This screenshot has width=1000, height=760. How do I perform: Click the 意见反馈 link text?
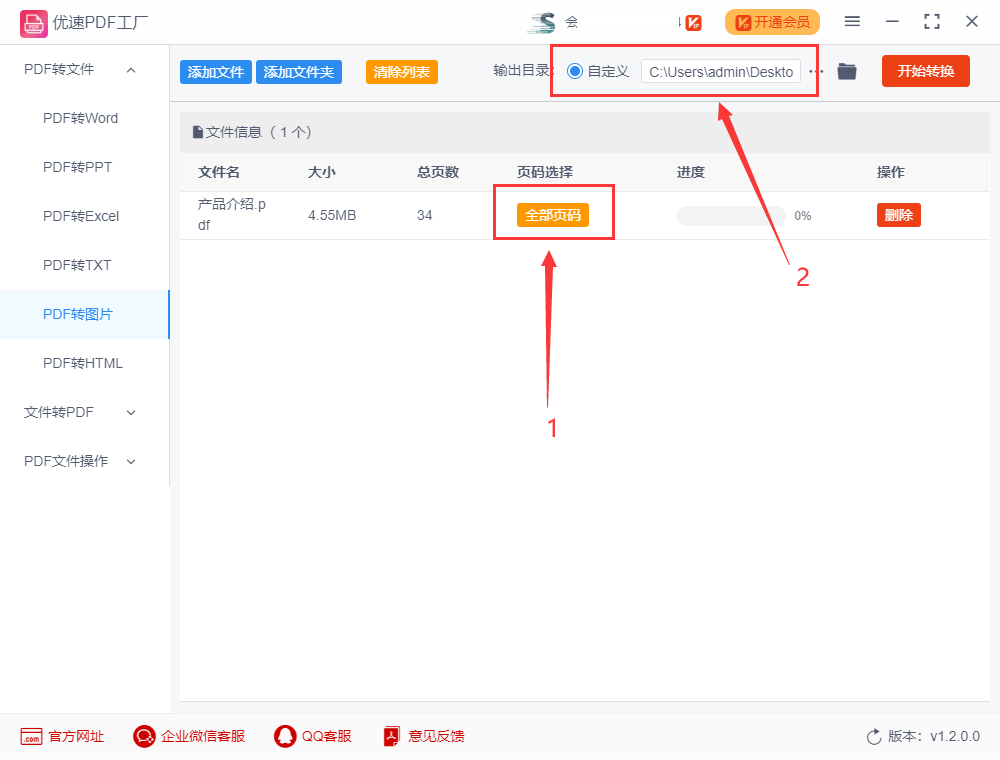click(x=436, y=736)
